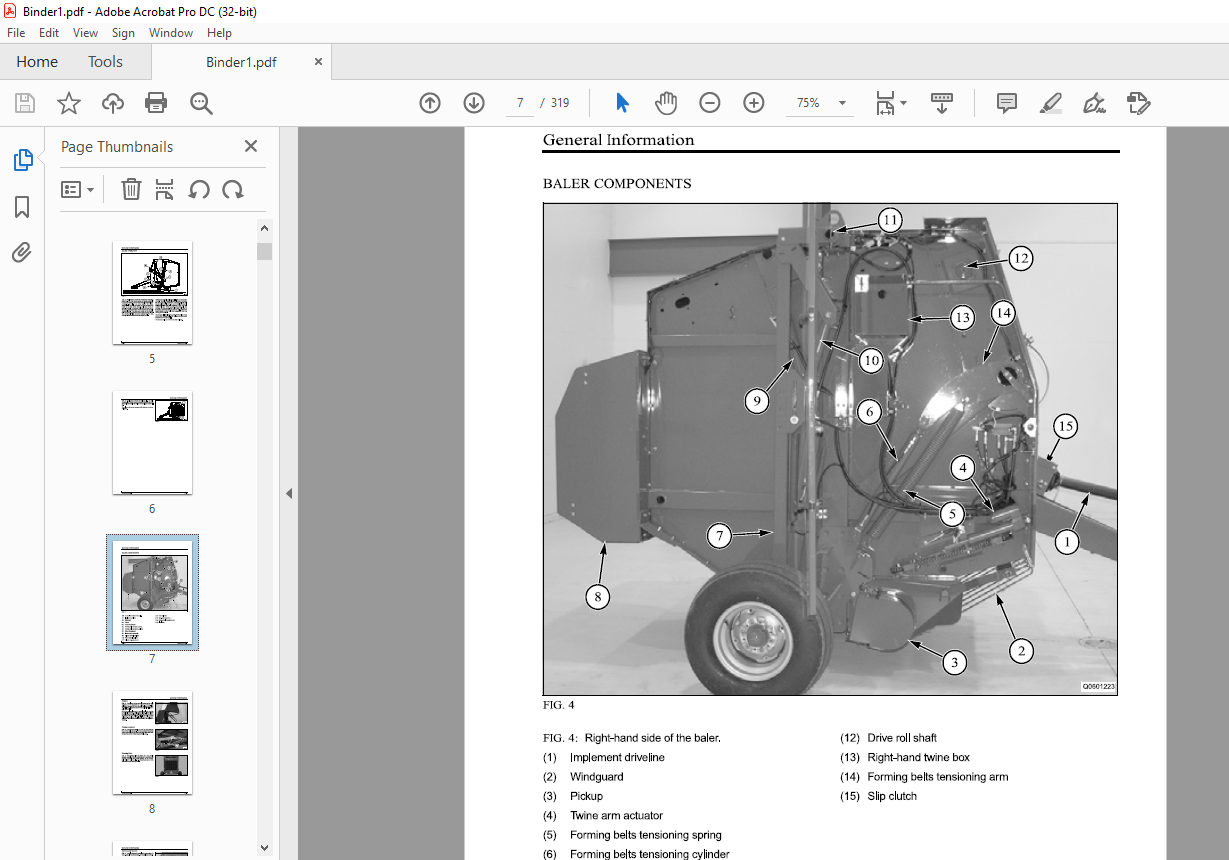Click the 'Twine arm actuator' legend entry
This screenshot has height=860, width=1229.
pos(616,816)
